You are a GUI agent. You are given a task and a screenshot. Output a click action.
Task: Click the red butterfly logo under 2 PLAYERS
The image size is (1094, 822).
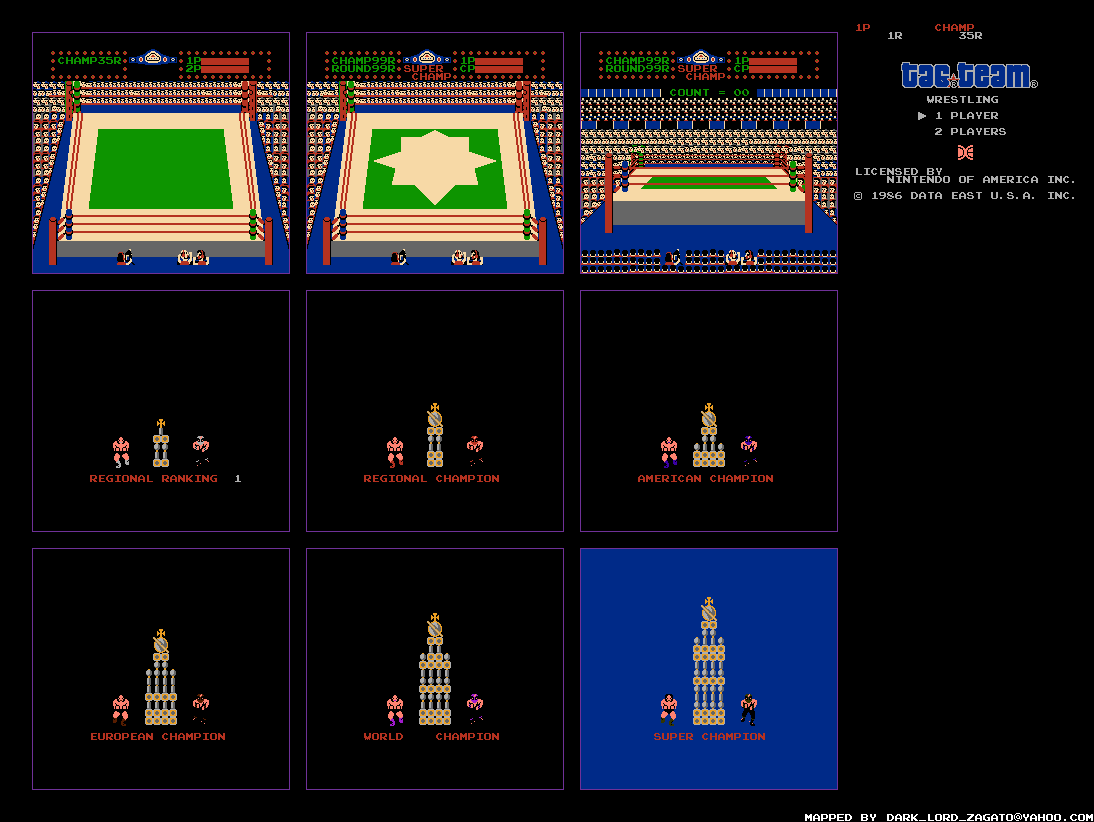click(x=966, y=152)
